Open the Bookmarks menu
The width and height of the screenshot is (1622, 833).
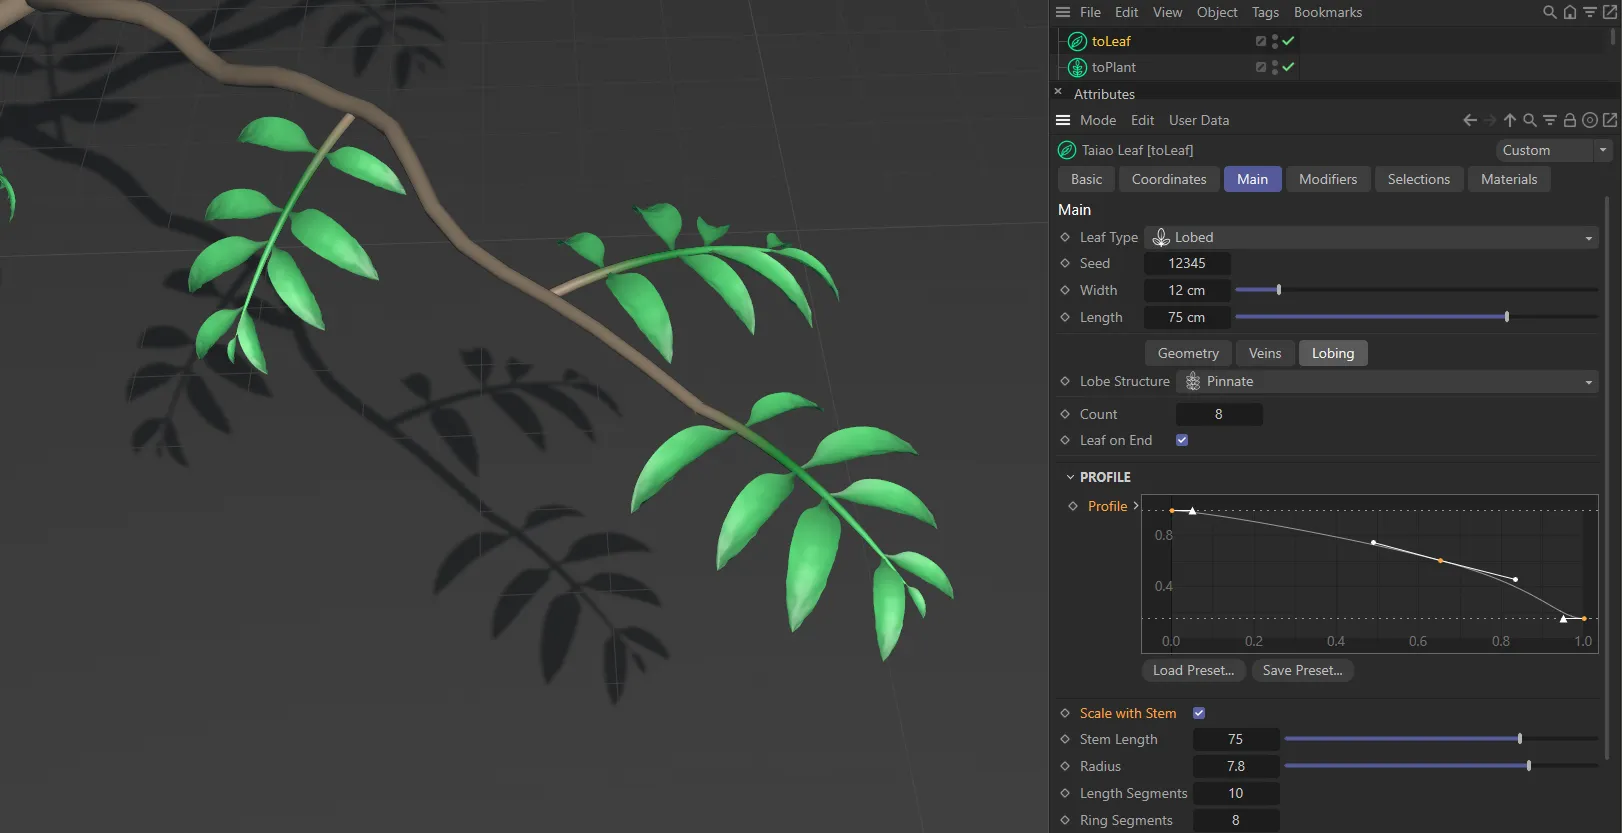point(1328,12)
